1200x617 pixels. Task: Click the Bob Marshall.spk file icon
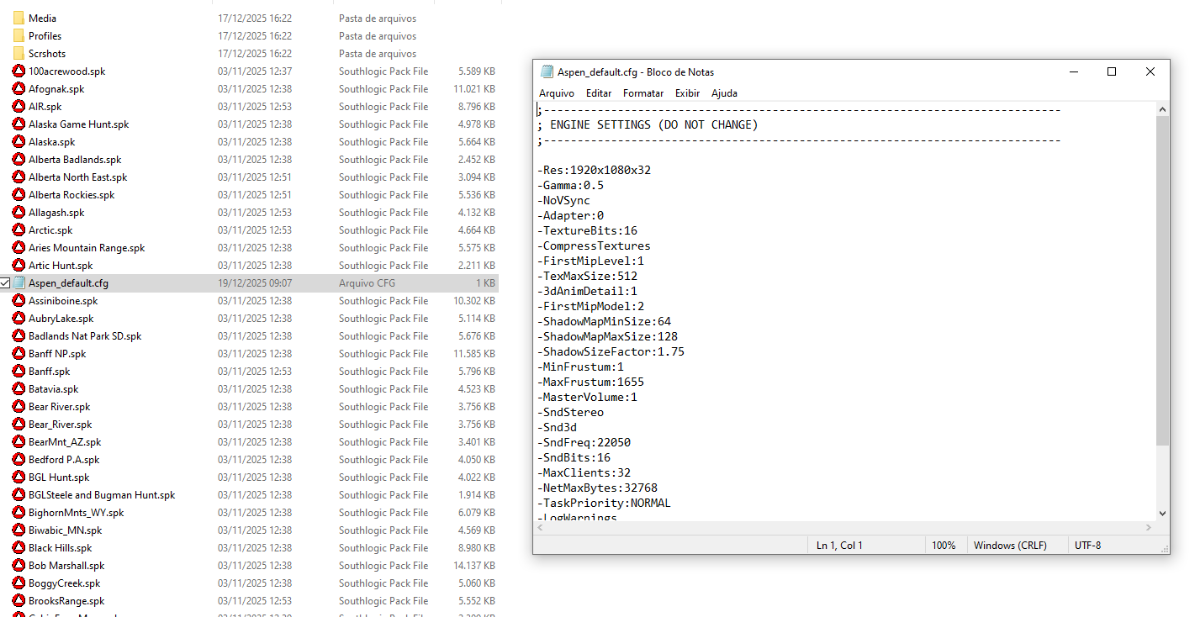[18, 566]
